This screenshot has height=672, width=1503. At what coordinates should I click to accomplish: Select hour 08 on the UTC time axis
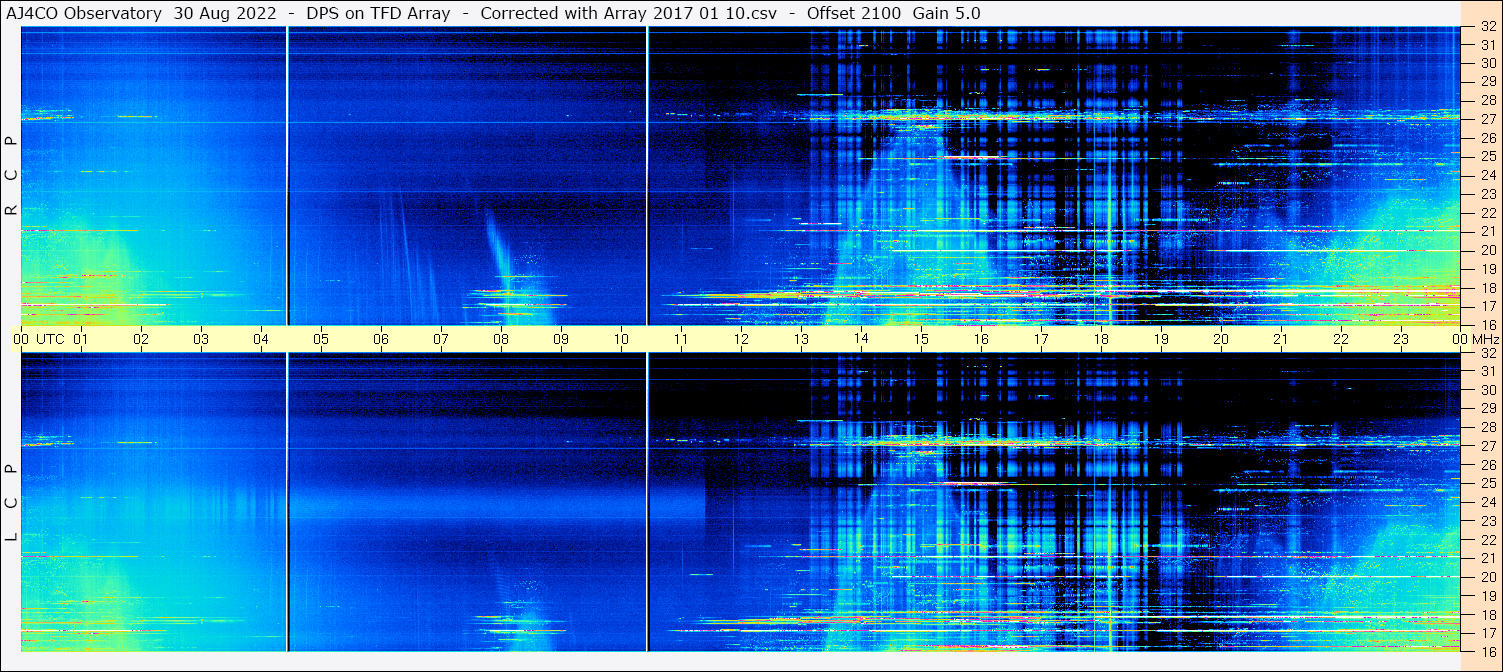501,339
